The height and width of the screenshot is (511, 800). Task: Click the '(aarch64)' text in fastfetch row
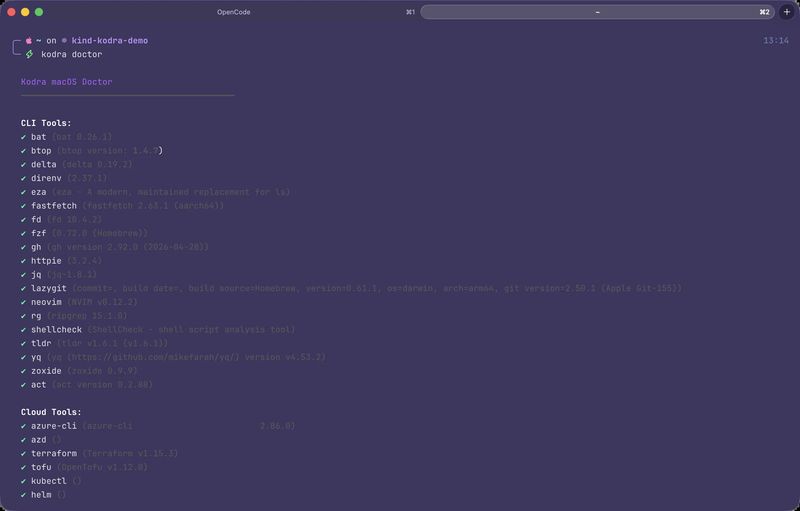(x=196, y=206)
